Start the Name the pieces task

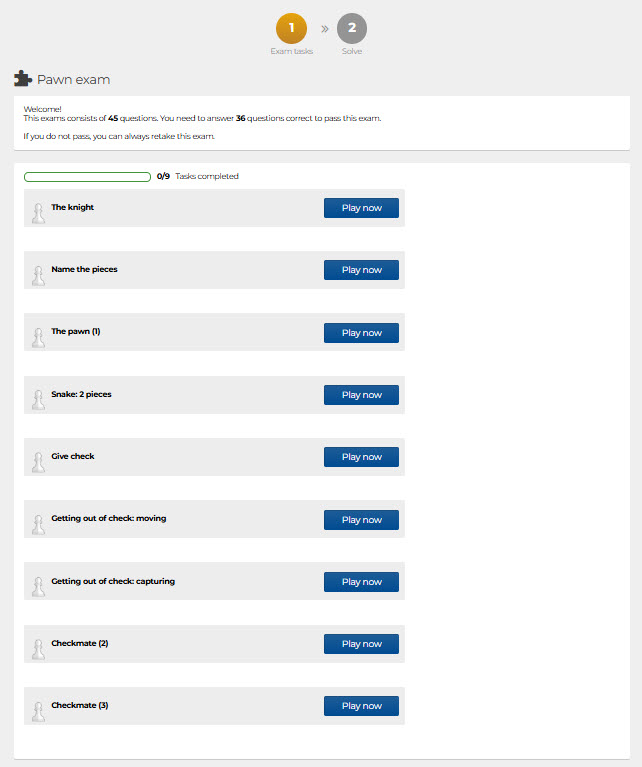[x=361, y=270]
